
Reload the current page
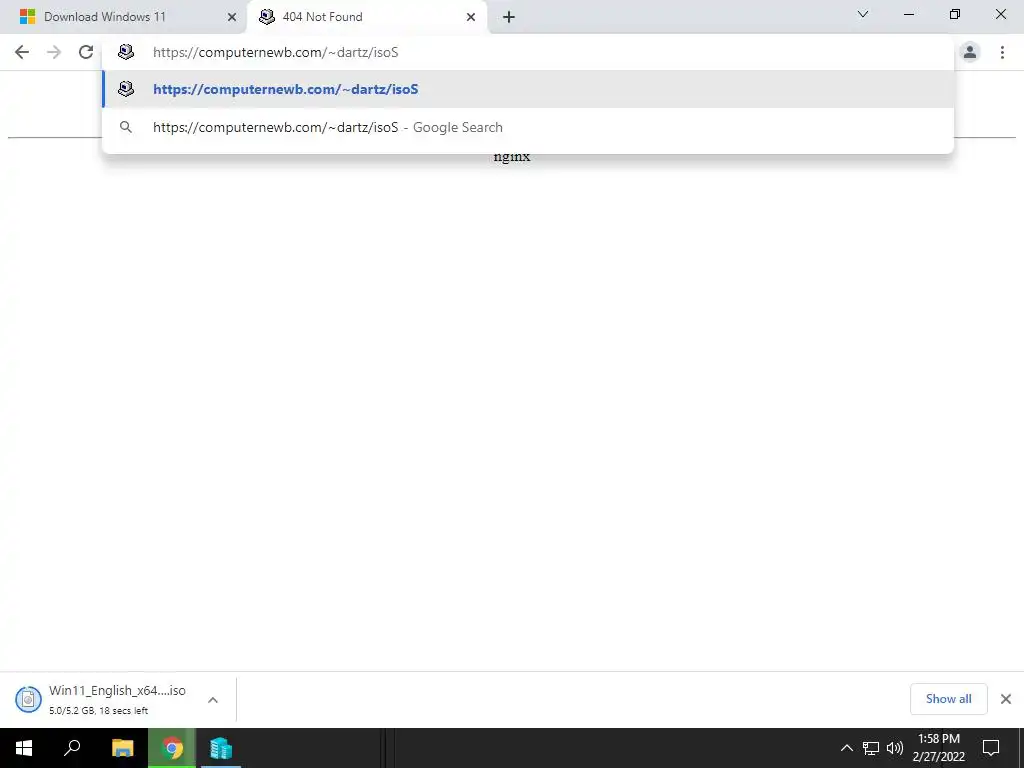pos(86,52)
